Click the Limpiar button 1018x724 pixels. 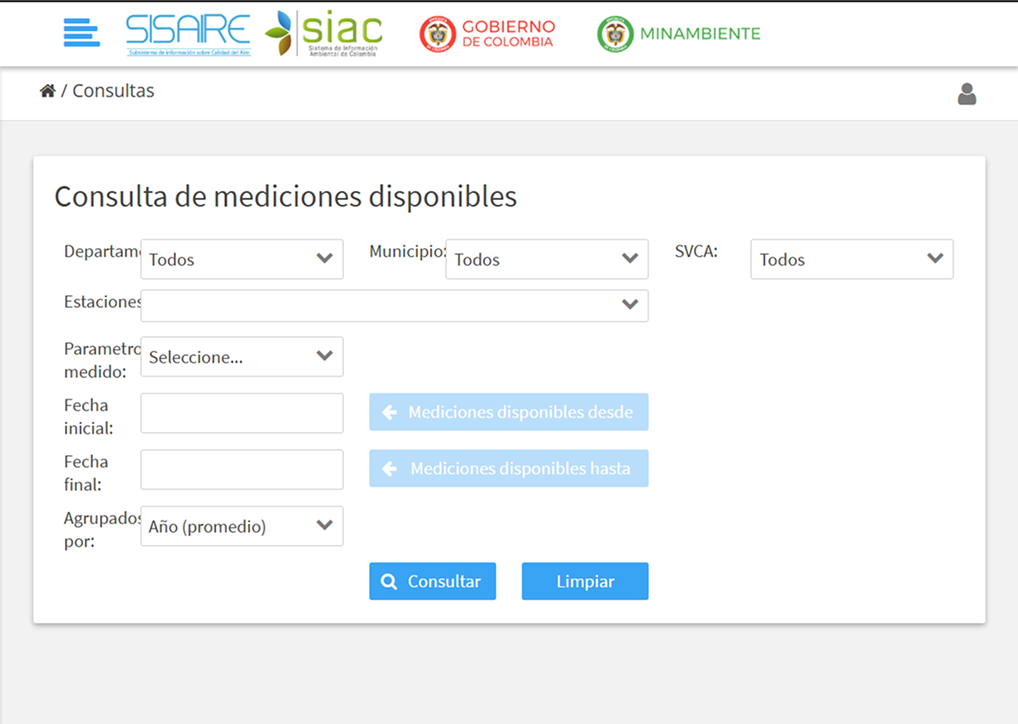(585, 581)
